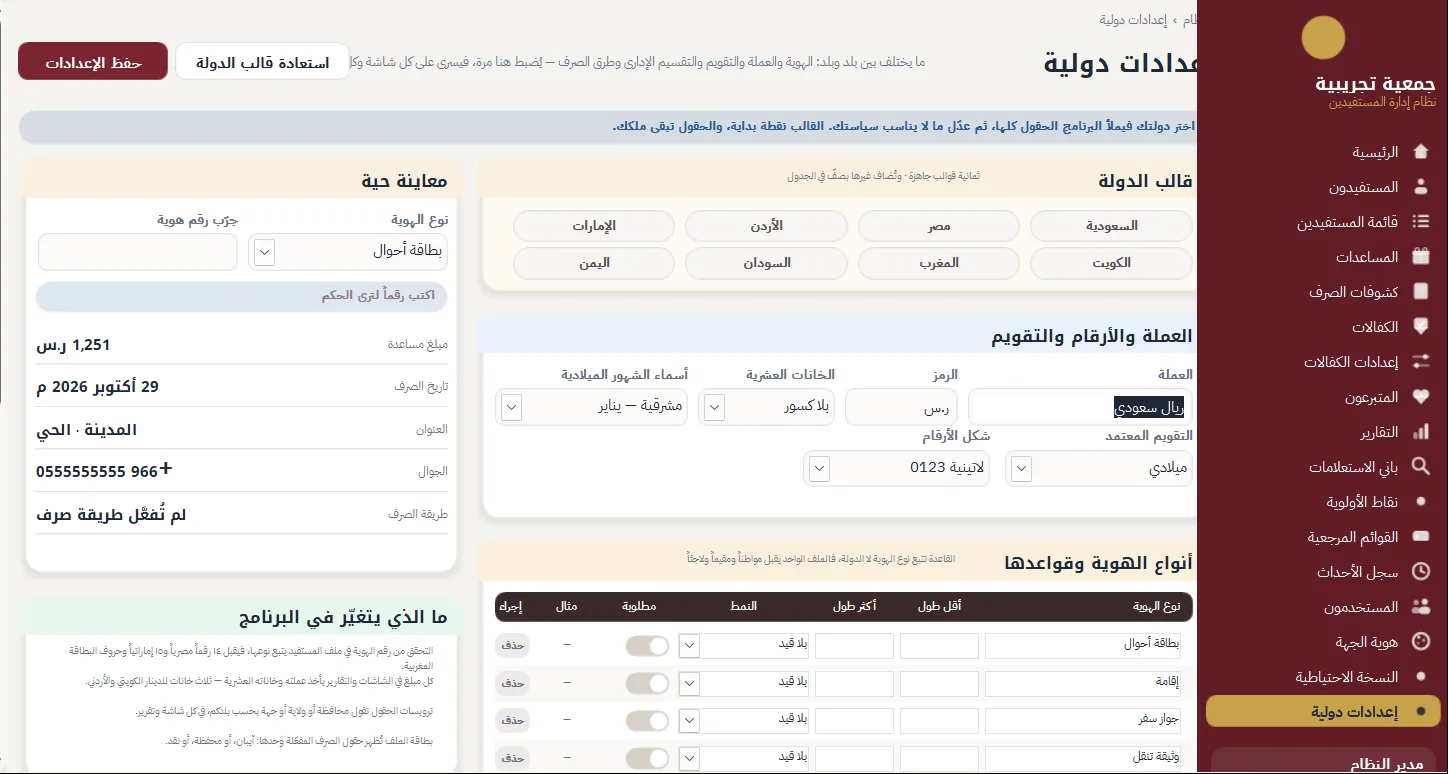Select إعدادات دولية in the sidebar

click(1322, 711)
